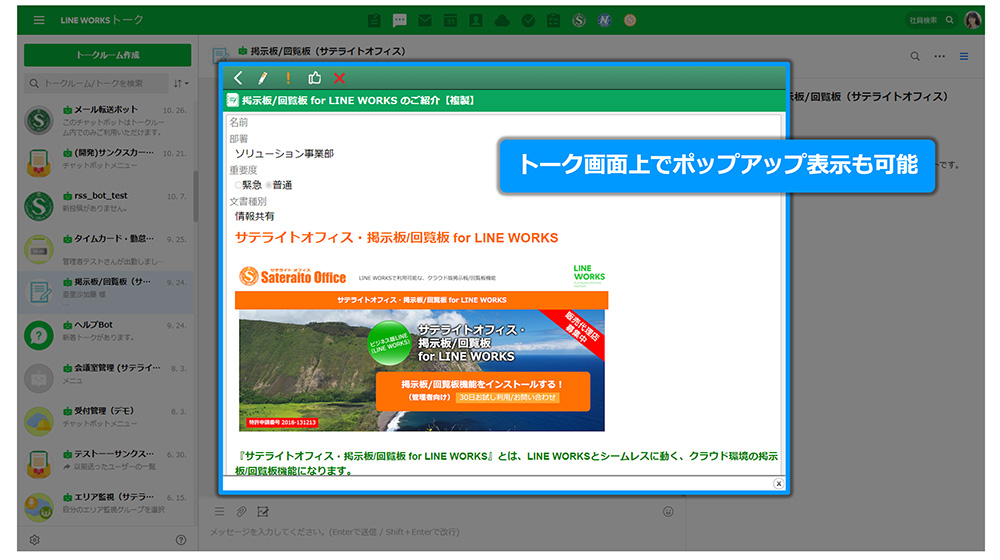Click the chat room search magnifier icon
Image resolution: width=1000 pixels, height=560 pixels.
click(x=915, y=56)
